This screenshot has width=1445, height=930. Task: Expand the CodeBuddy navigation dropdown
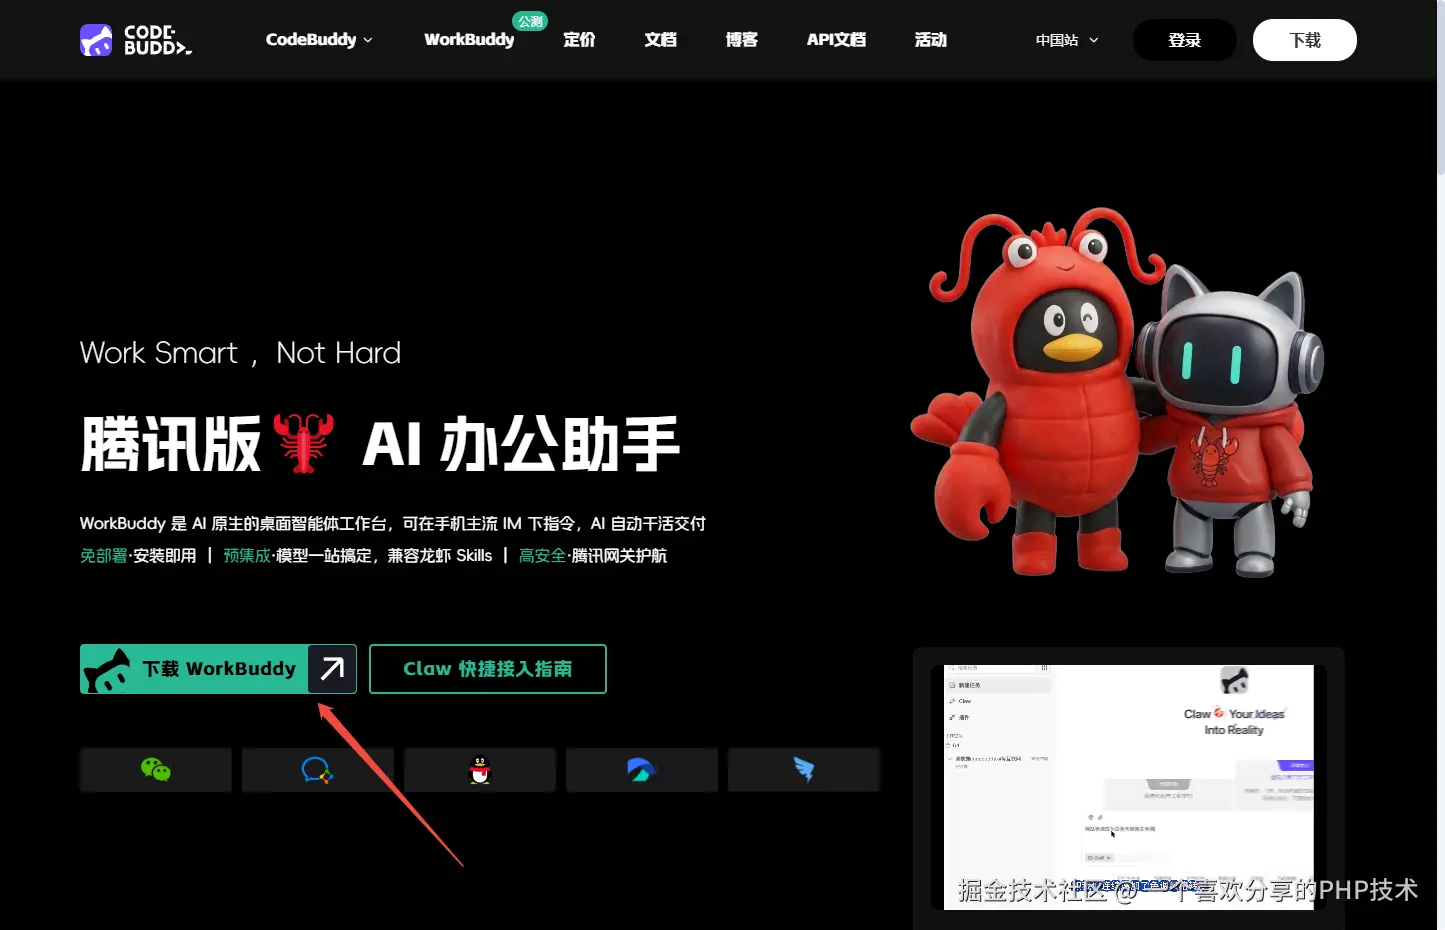319,40
